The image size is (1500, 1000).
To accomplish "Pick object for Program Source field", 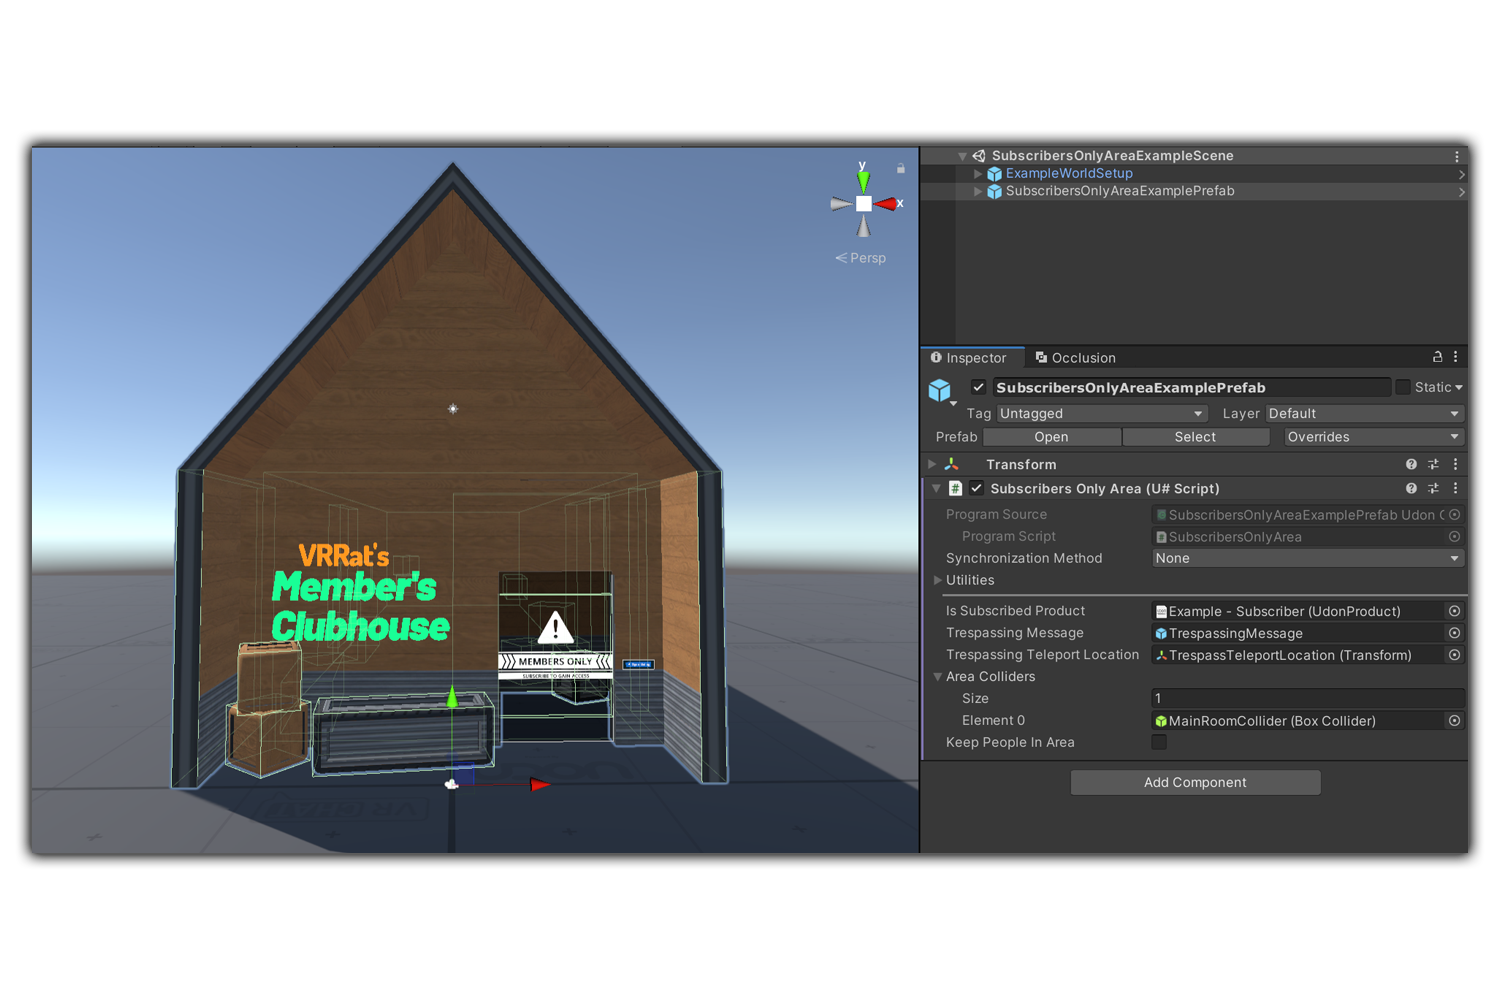I will [1455, 515].
